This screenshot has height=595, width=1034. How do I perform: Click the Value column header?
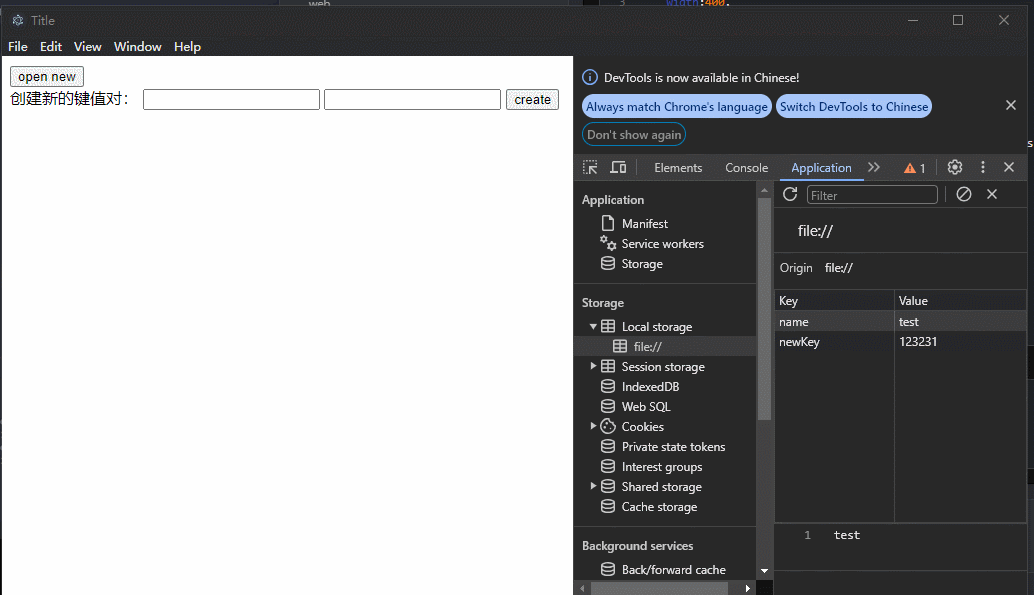pos(960,301)
